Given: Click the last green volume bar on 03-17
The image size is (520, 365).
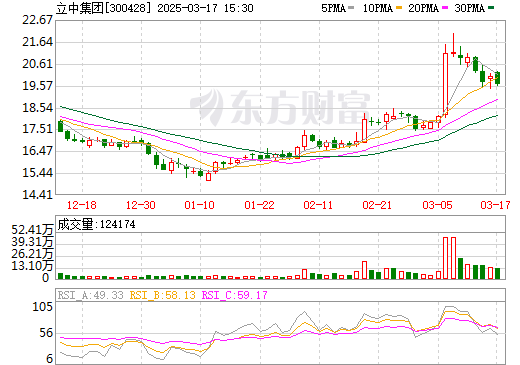Looking at the screenshot, I should click(x=498, y=273).
